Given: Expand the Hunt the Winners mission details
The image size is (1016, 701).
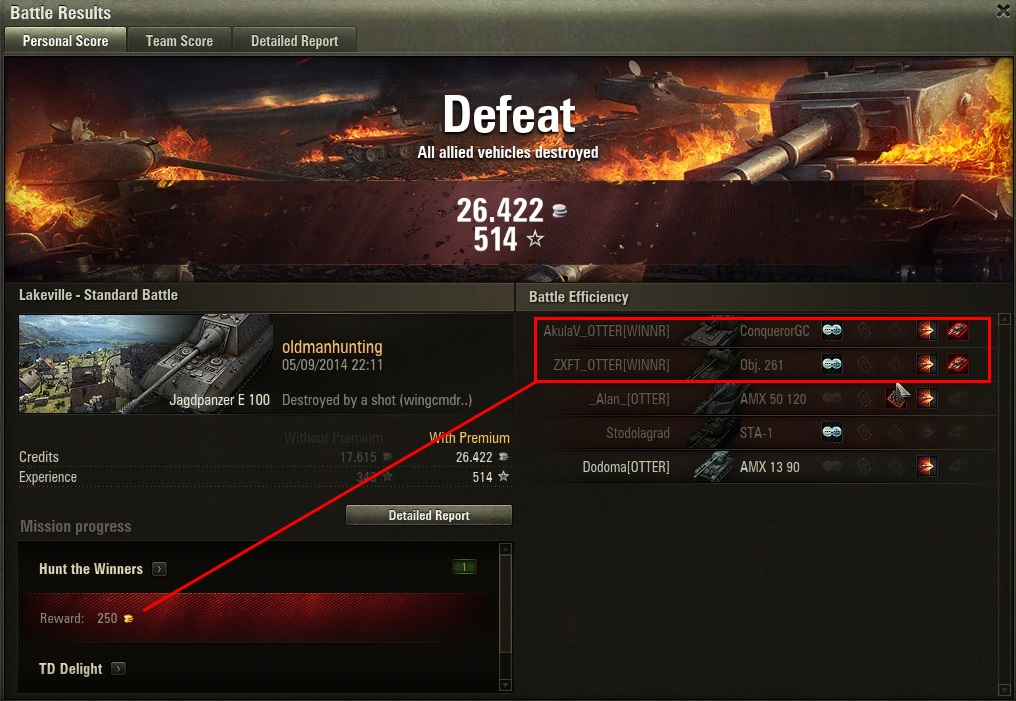Looking at the screenshot, I should tap(159, 569).
